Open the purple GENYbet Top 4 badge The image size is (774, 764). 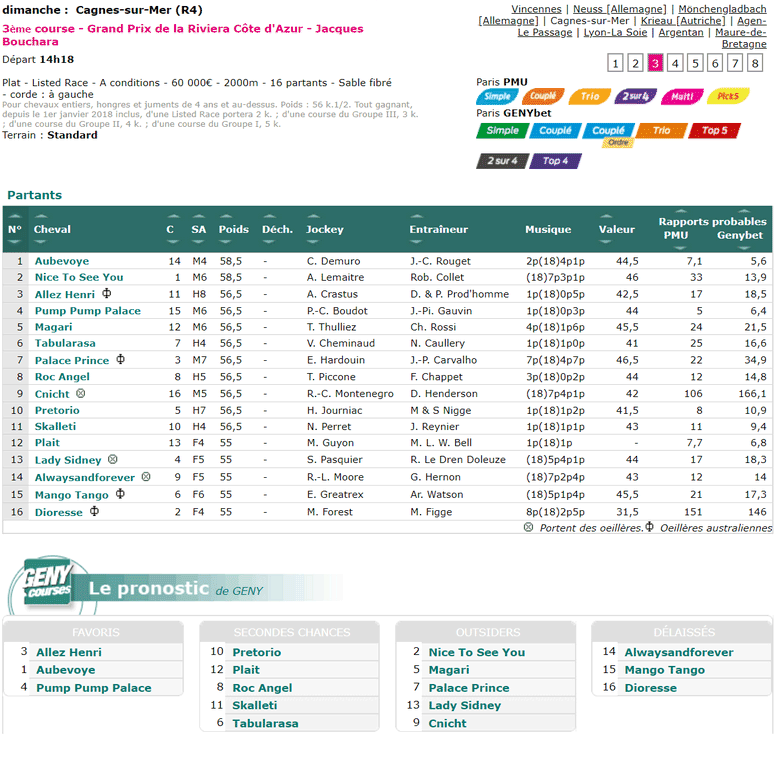555,161
